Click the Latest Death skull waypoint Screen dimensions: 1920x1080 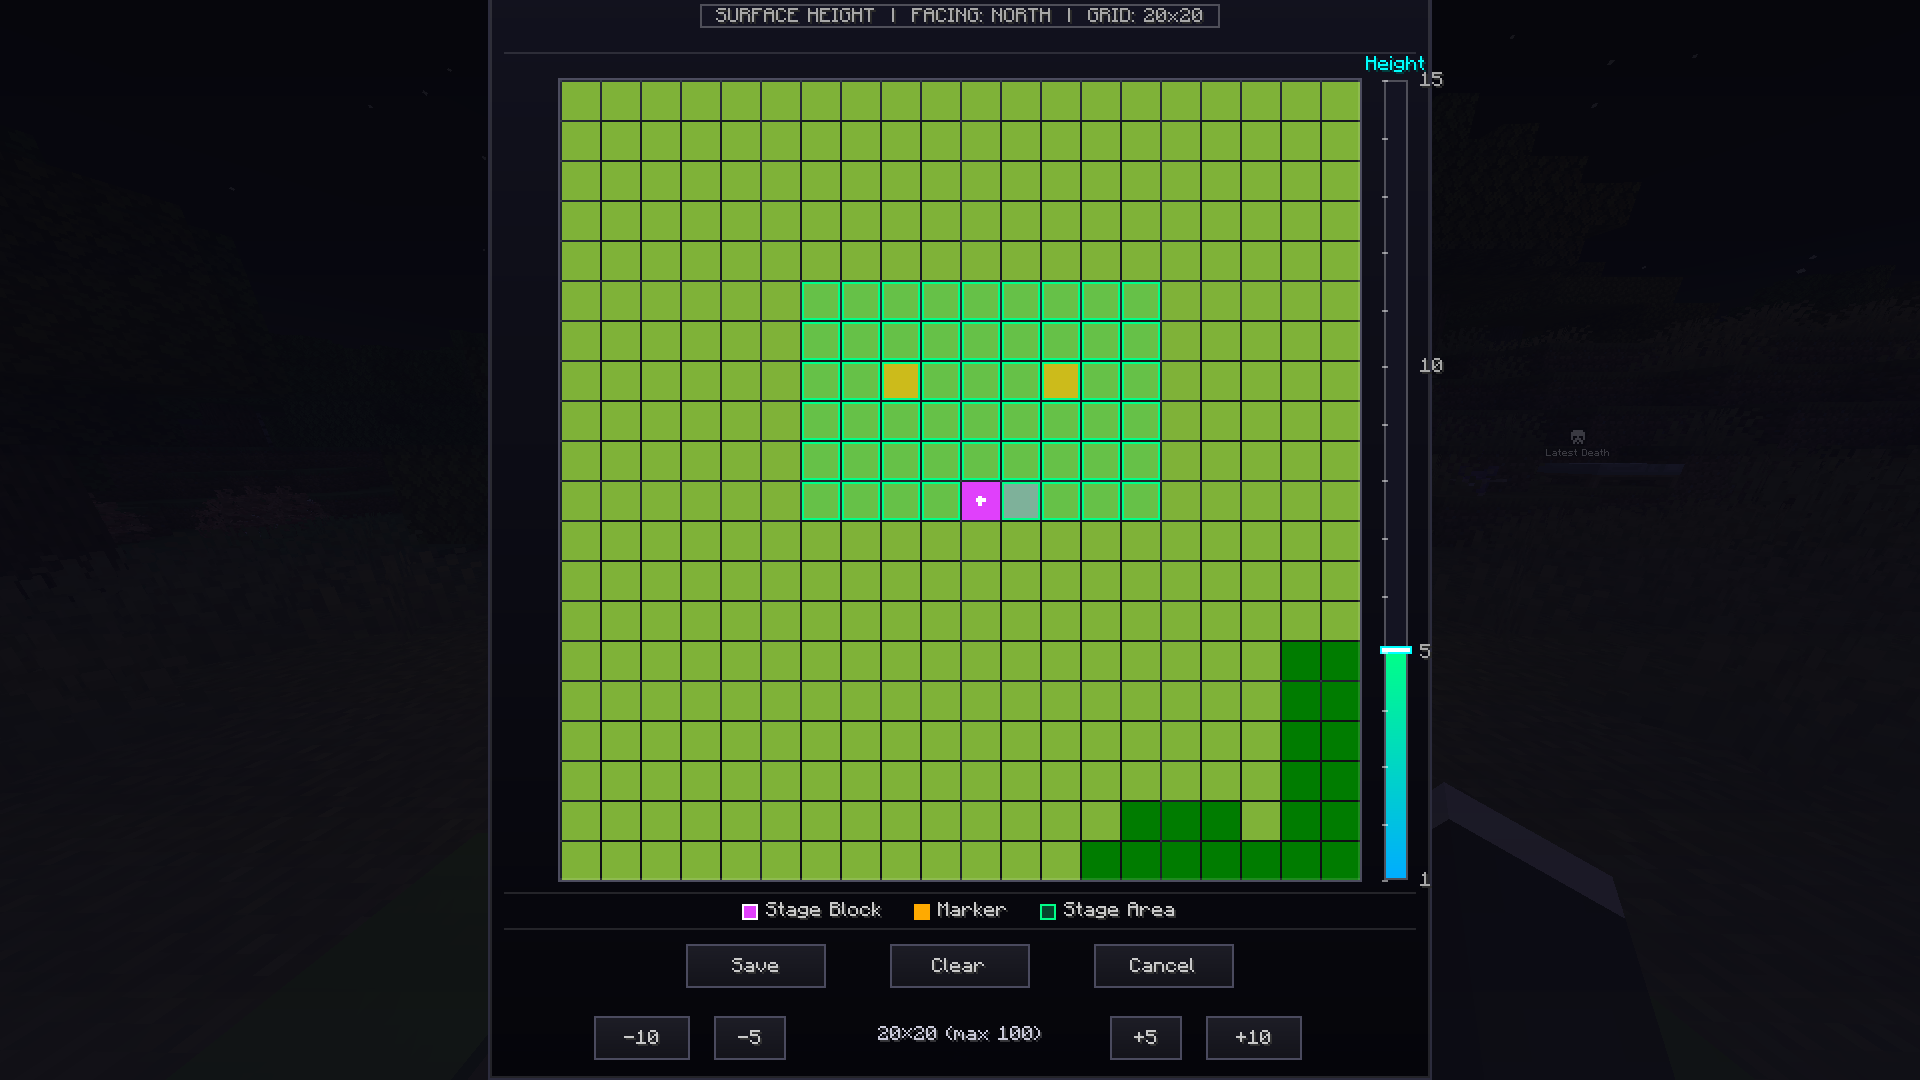click(1578, 437)
